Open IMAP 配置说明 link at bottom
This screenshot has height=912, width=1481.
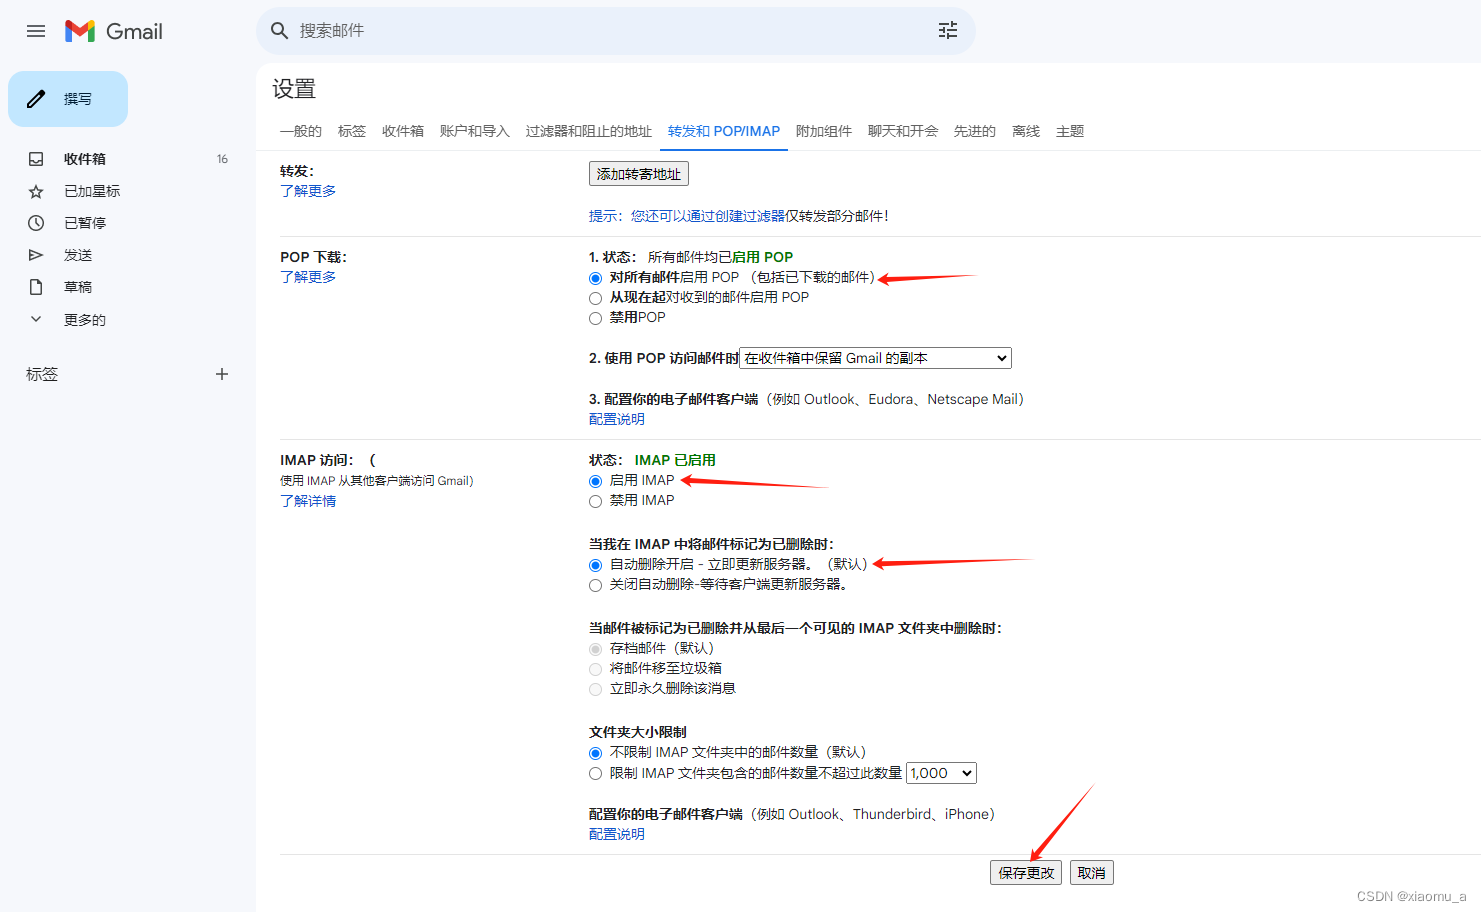point(617,834)
